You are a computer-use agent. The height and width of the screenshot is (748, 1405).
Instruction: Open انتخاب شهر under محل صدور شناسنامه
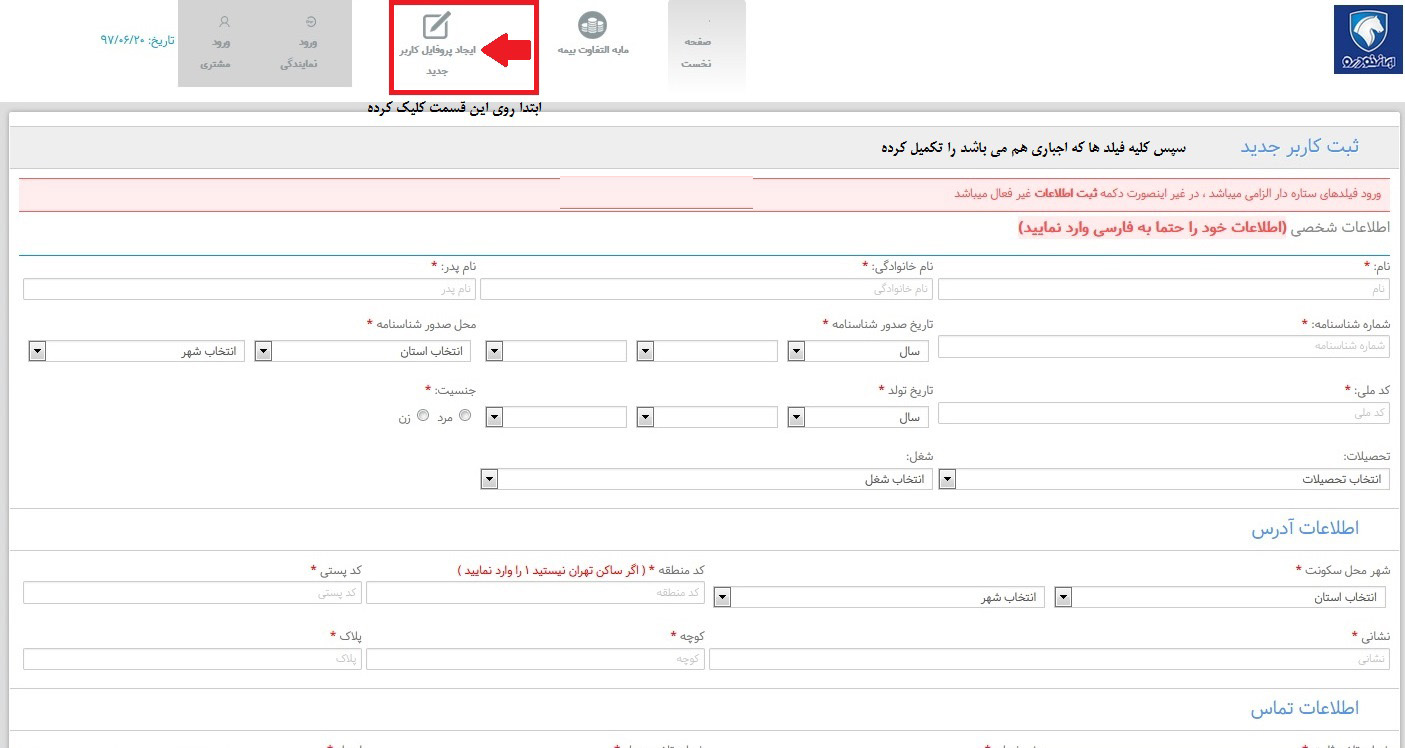(137, 351)
